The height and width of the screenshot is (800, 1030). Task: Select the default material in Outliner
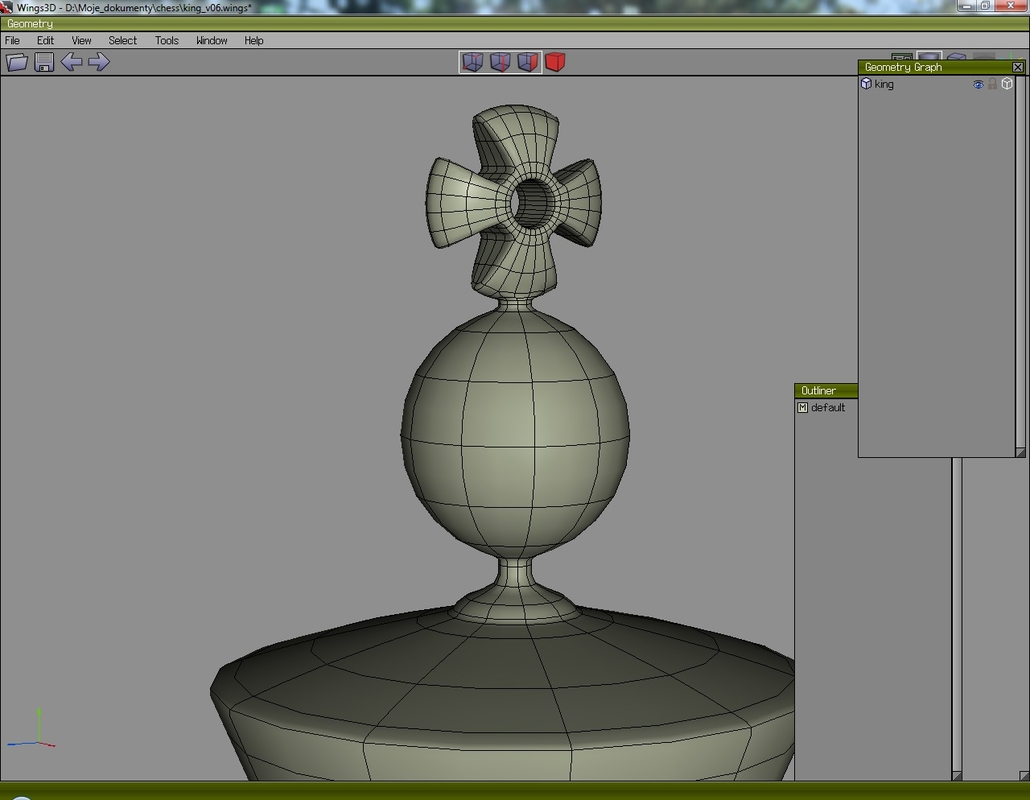click(827, 408)
